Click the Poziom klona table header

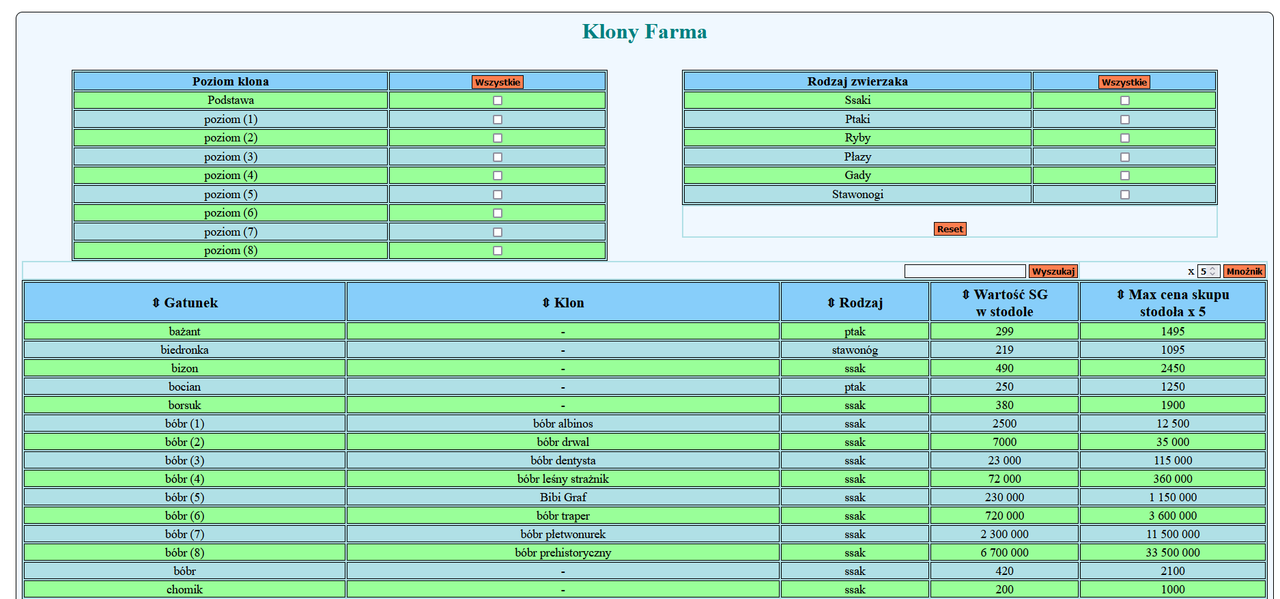[231, 82]
